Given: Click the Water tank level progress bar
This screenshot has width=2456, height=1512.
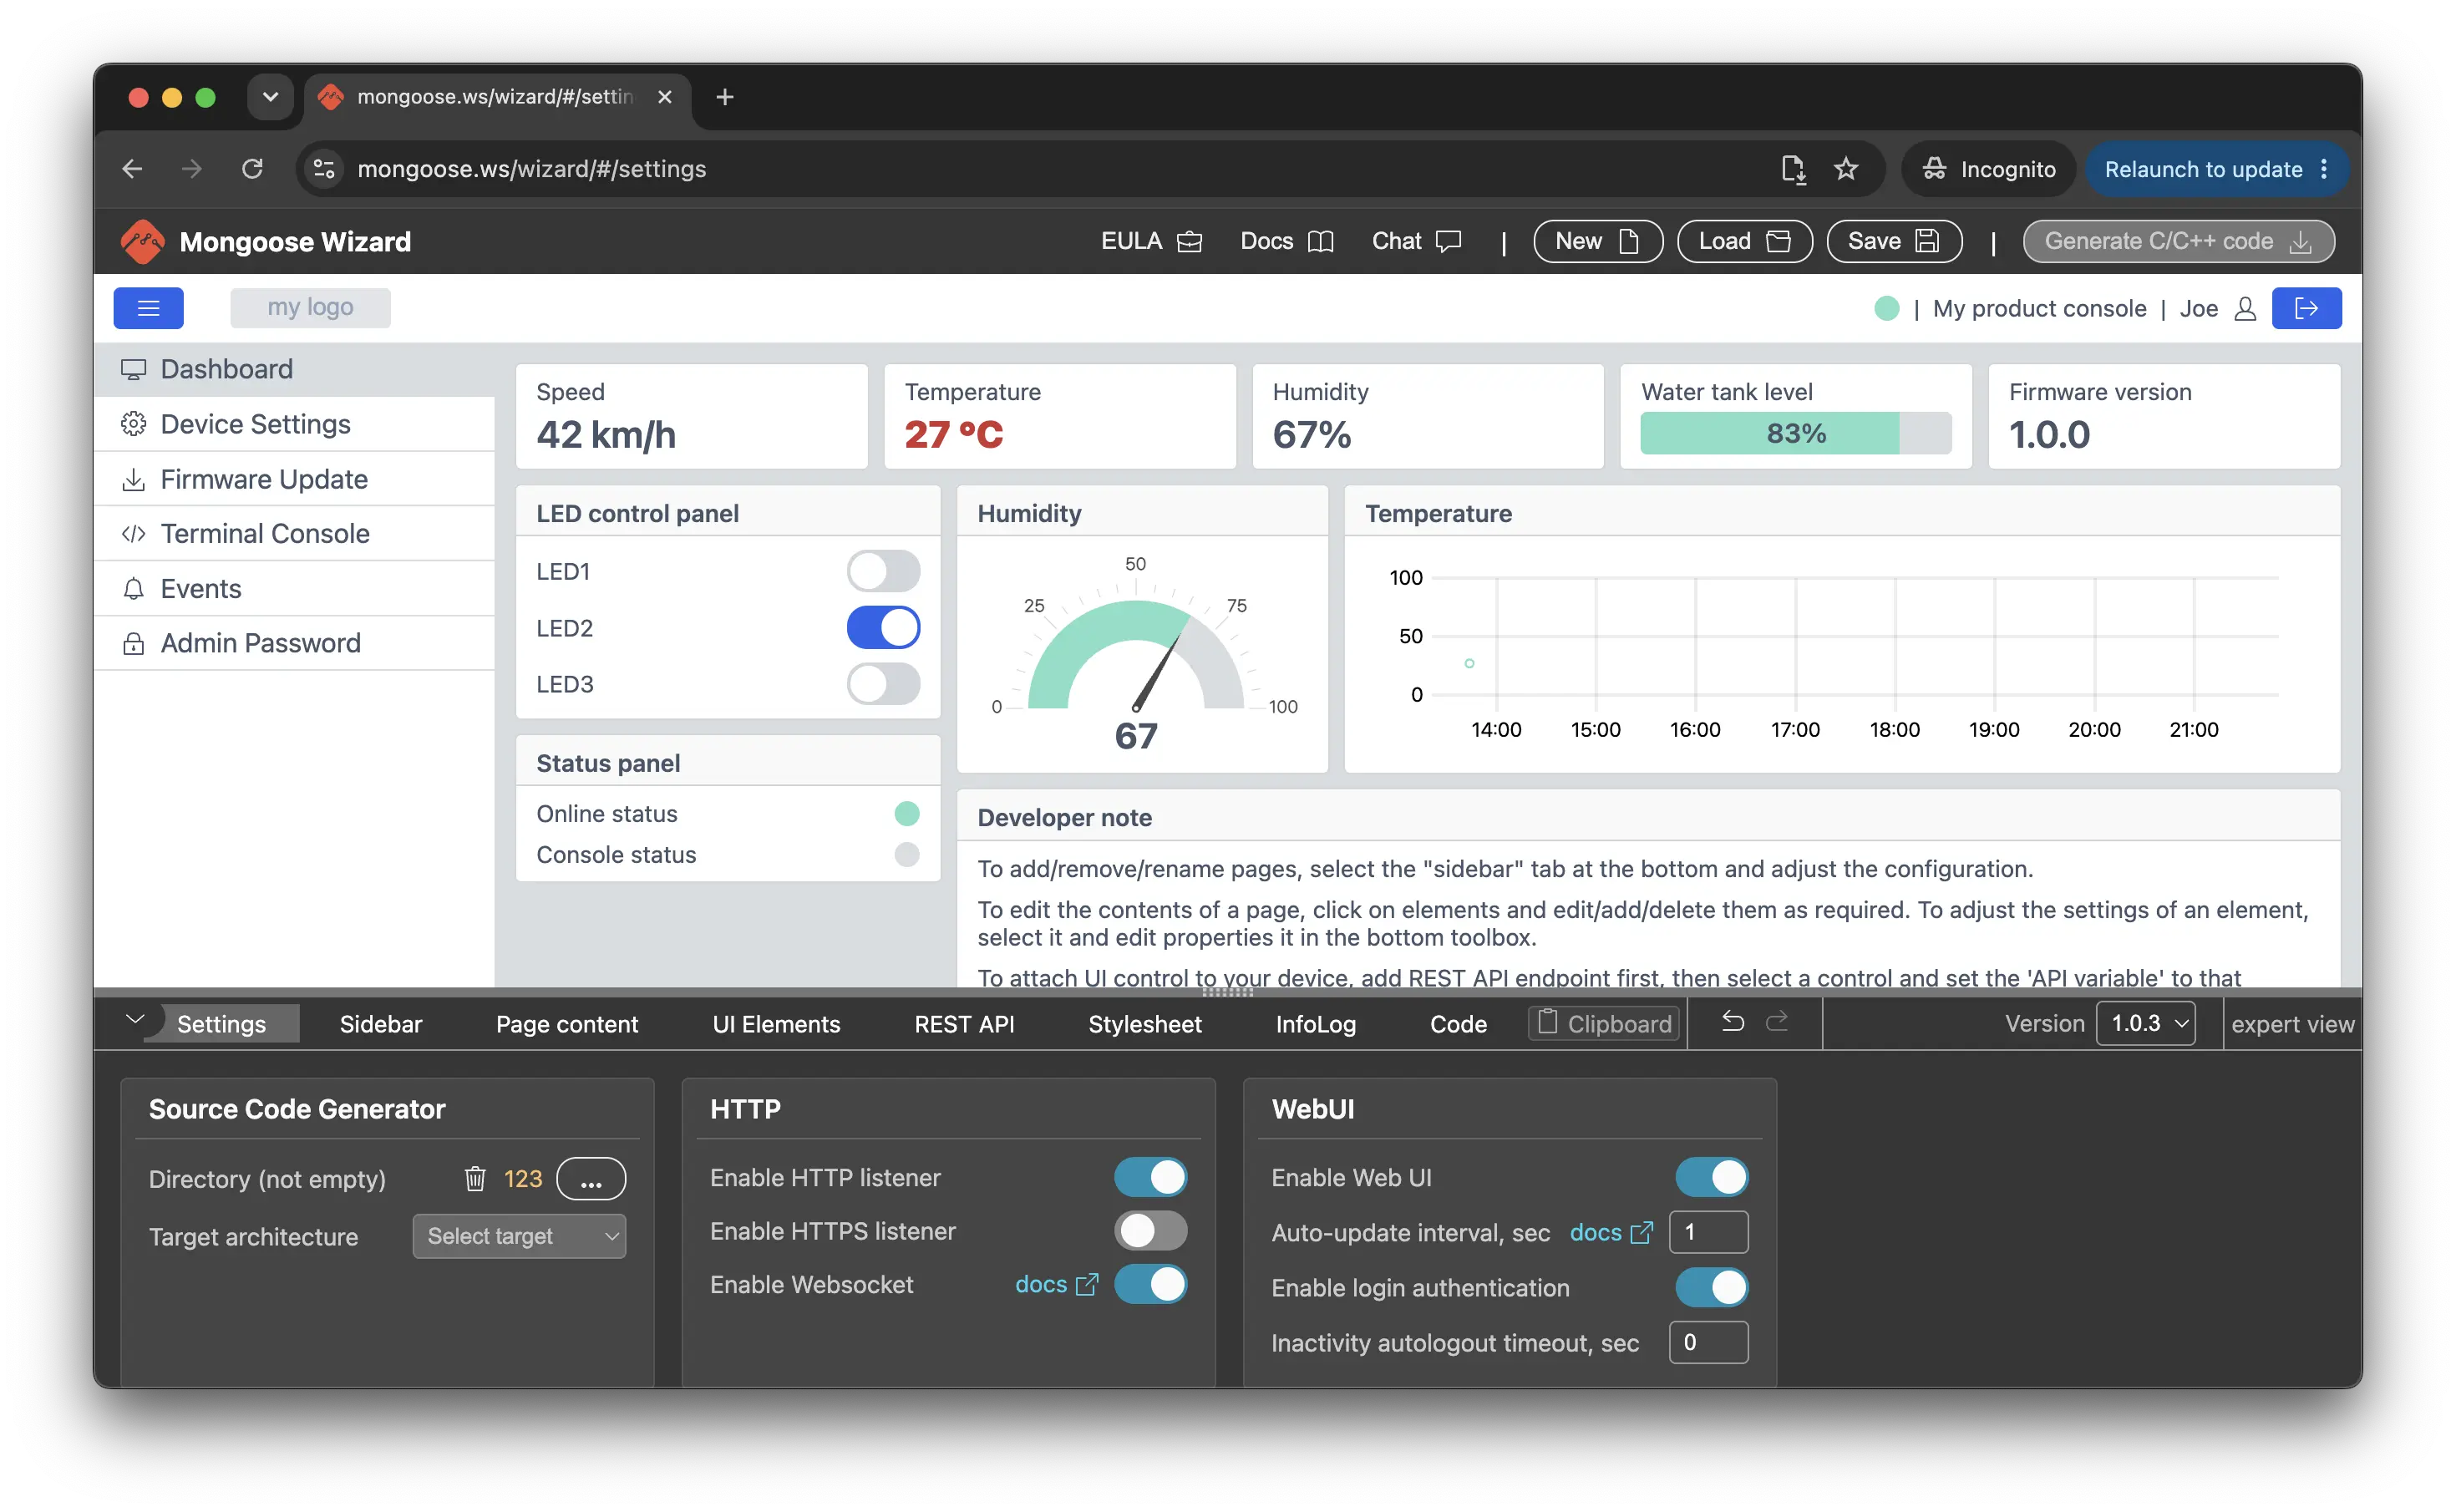Looking at the screenshot, I should [x=1795, y=433].
